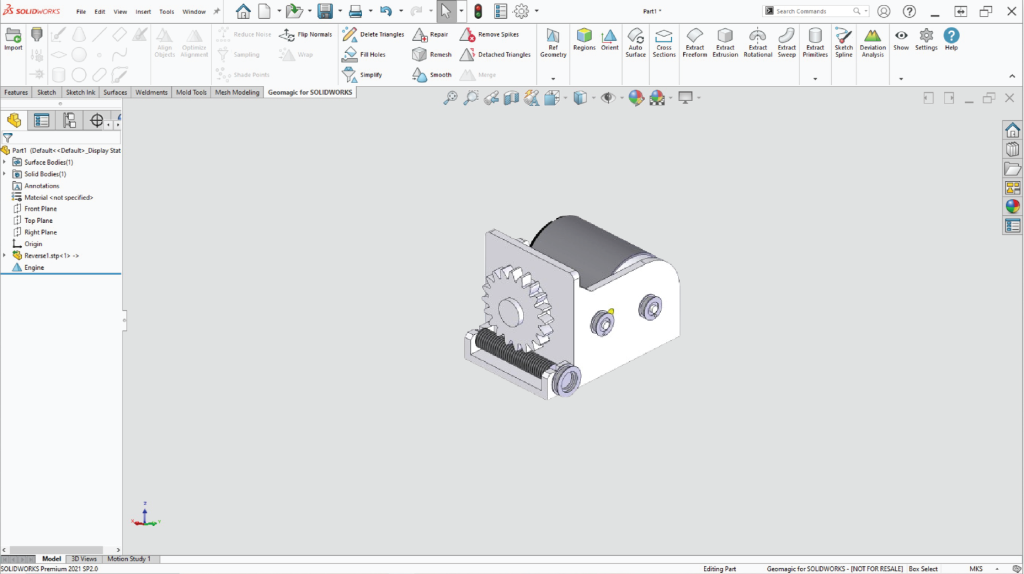Expand the Surface Bodies(1) tree node
The image size is (1024, 574).
5,162
